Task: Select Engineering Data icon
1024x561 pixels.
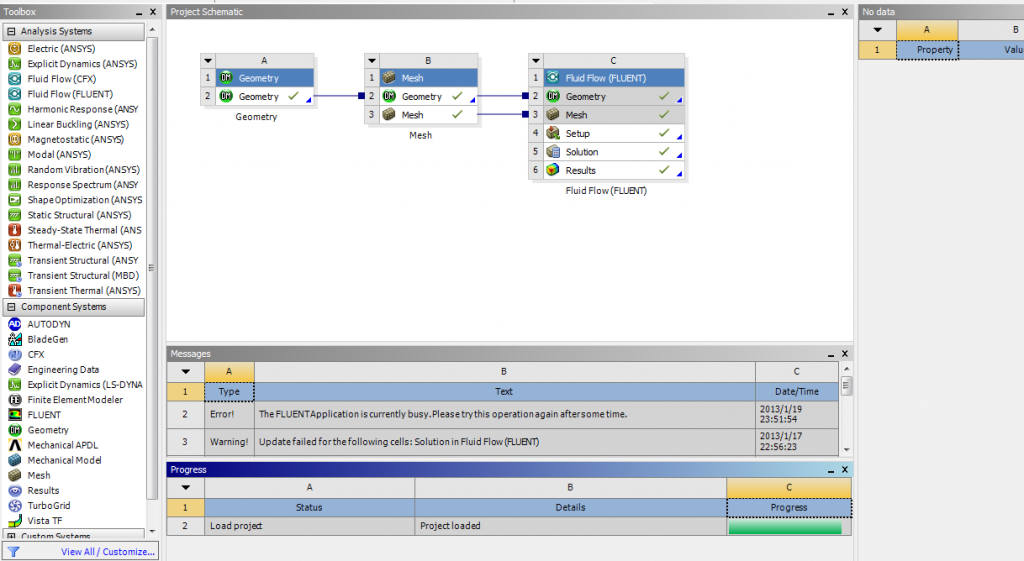Action: coord(14,369)
